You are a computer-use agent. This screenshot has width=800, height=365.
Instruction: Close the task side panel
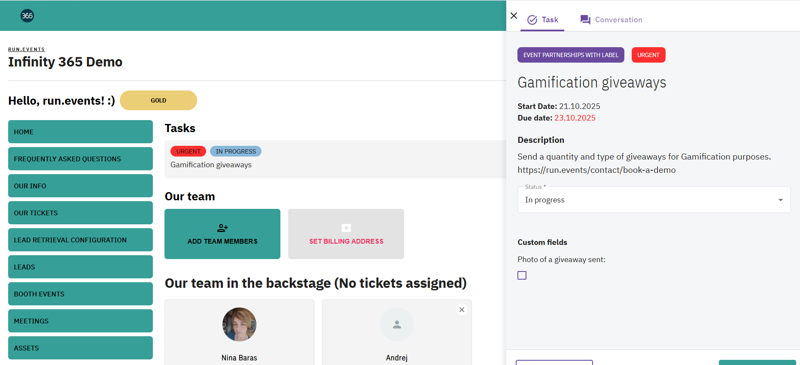tap(514, 16)
